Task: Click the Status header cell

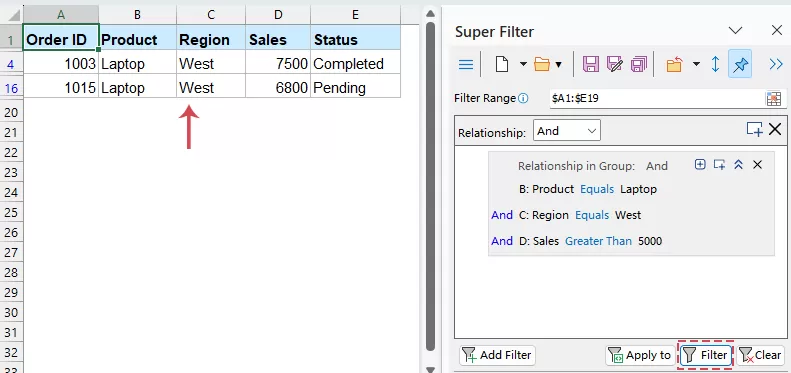Action: point(356,39)
